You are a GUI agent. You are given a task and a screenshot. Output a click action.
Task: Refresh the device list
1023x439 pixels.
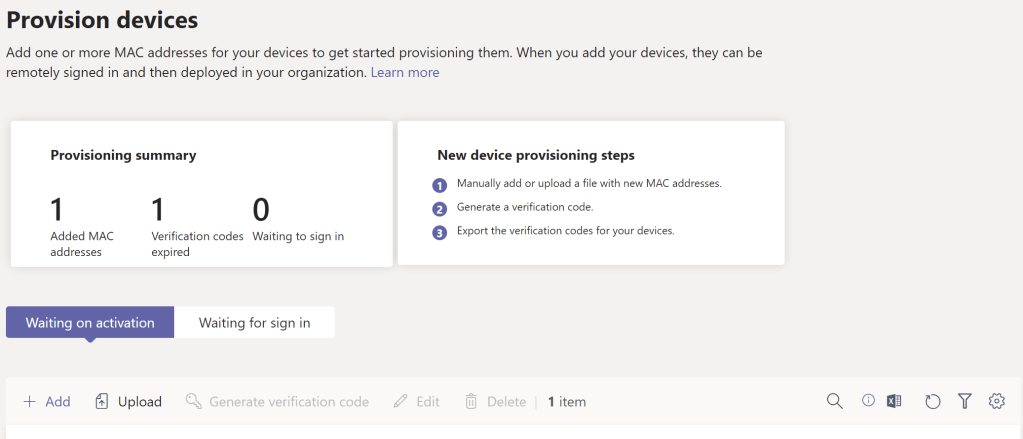(932, 401)
